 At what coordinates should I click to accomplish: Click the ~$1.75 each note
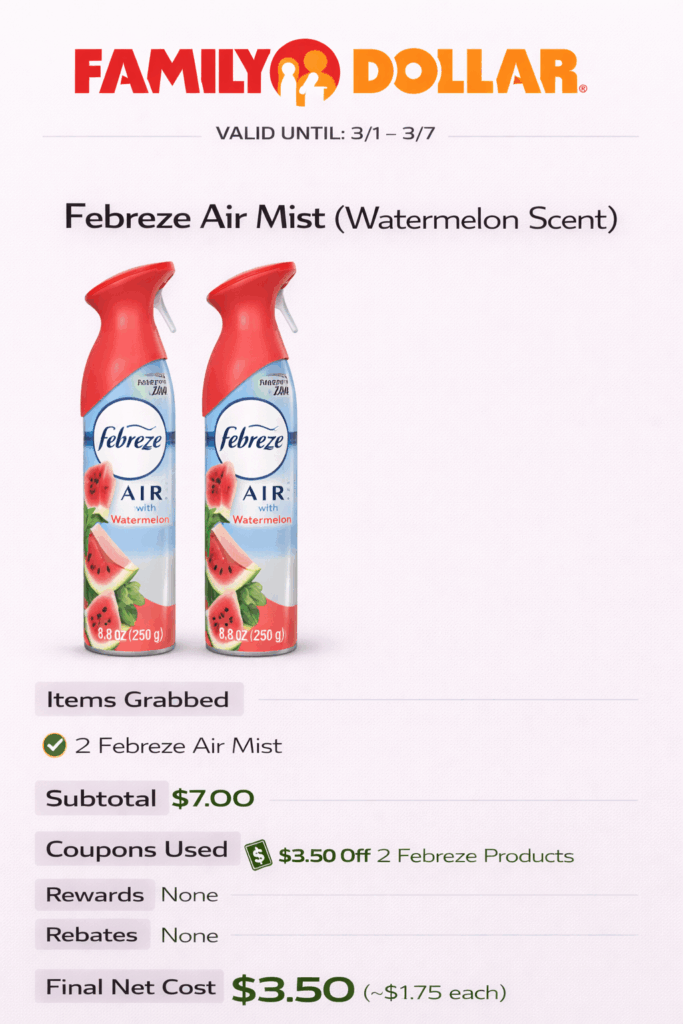tap(435, 992)
